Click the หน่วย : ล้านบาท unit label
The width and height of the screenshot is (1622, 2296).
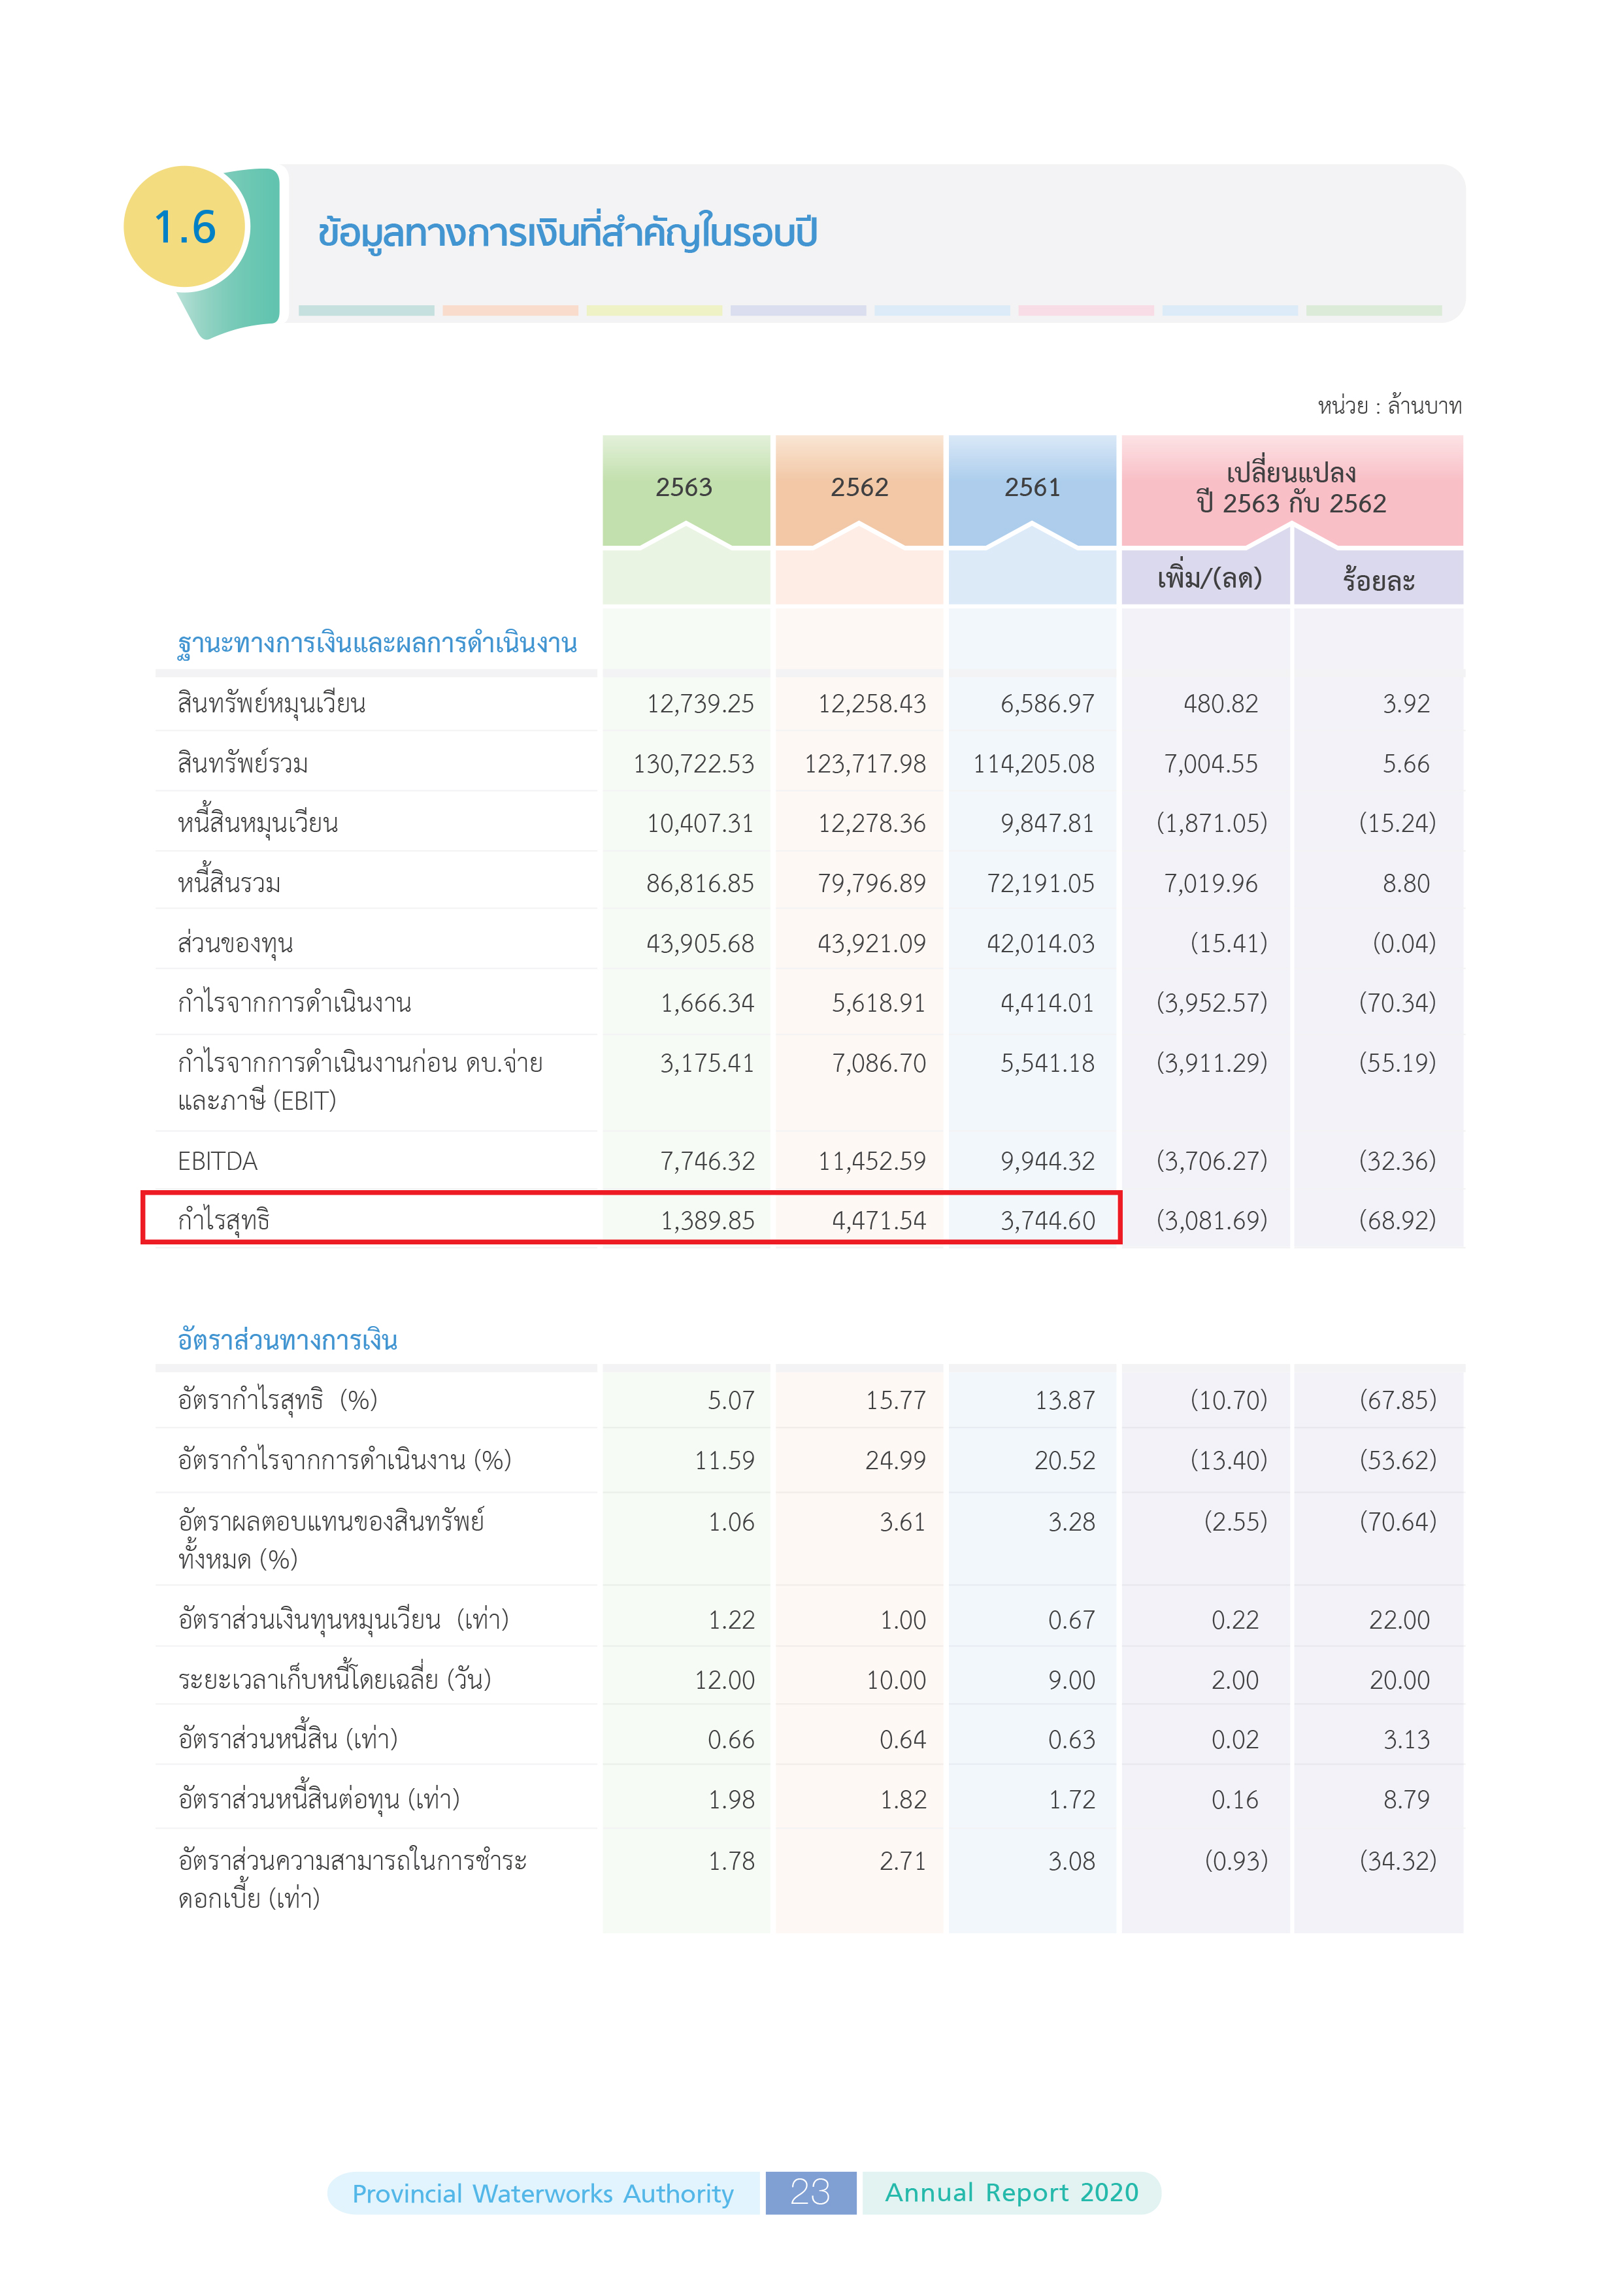coord(1389,406)
